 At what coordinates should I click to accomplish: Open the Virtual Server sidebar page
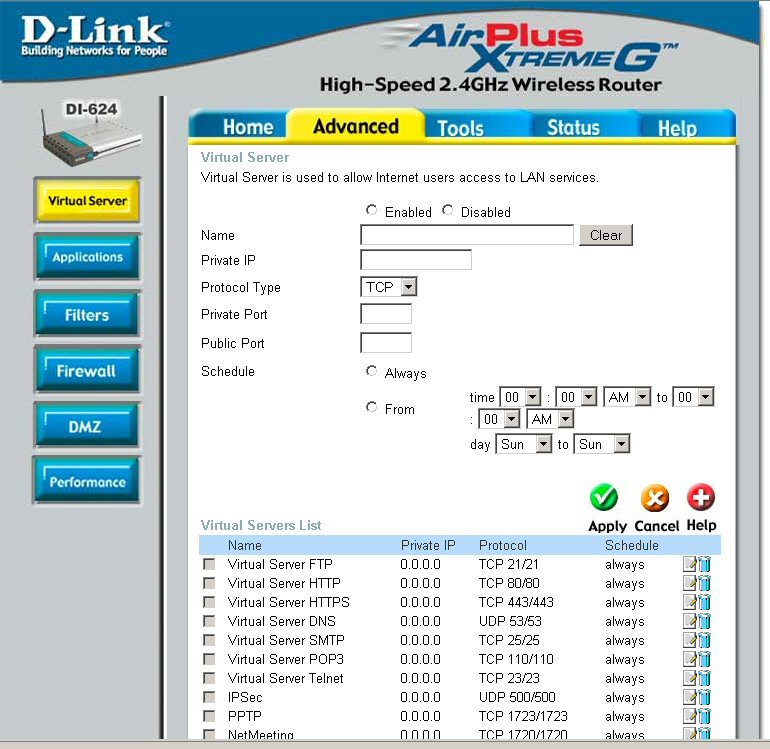(87, 200)
